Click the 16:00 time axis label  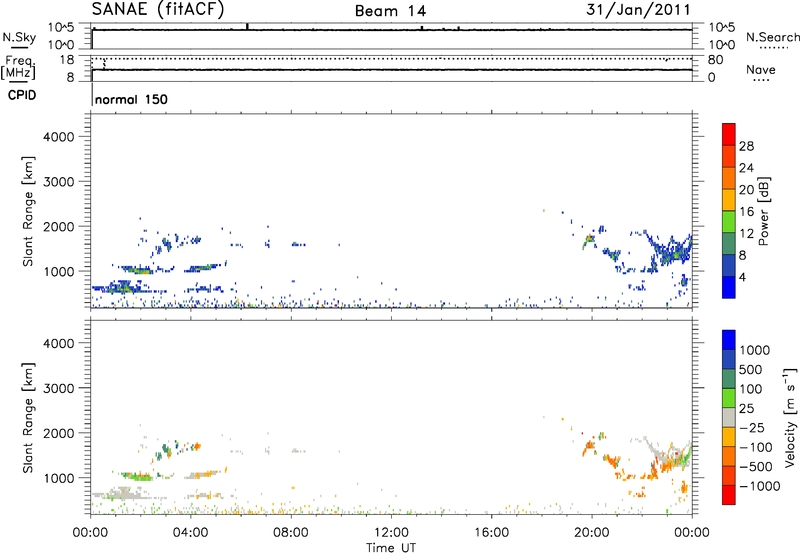[491, 533]
